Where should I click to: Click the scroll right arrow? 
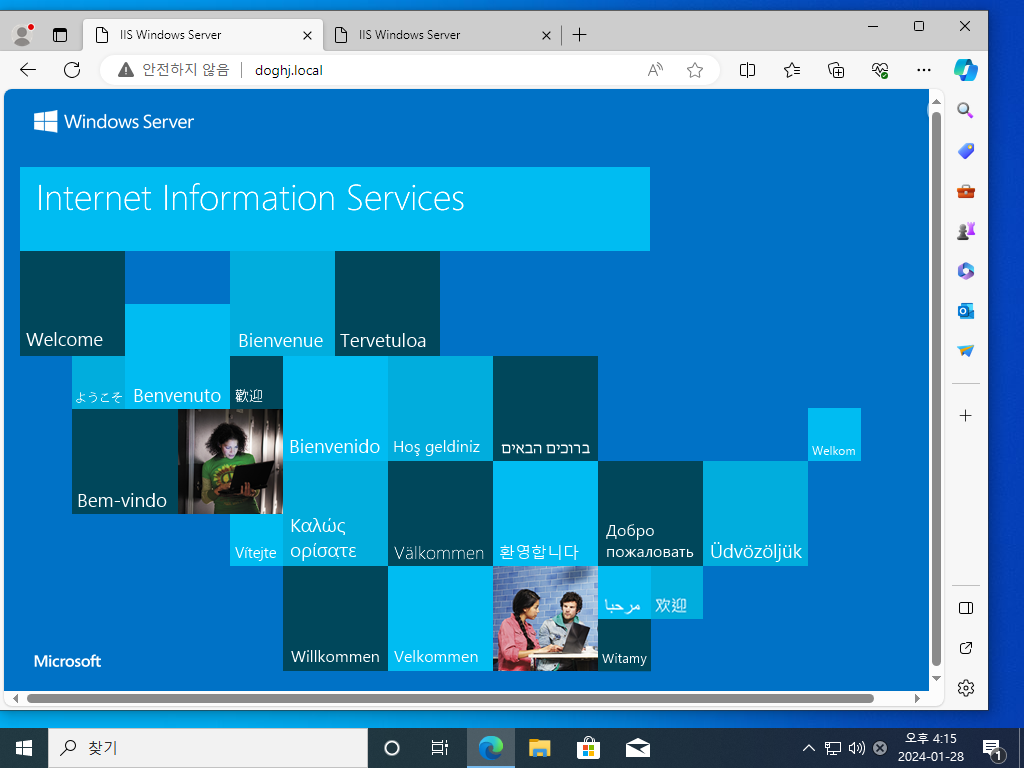pyautogui.click(x=917, y=698)
